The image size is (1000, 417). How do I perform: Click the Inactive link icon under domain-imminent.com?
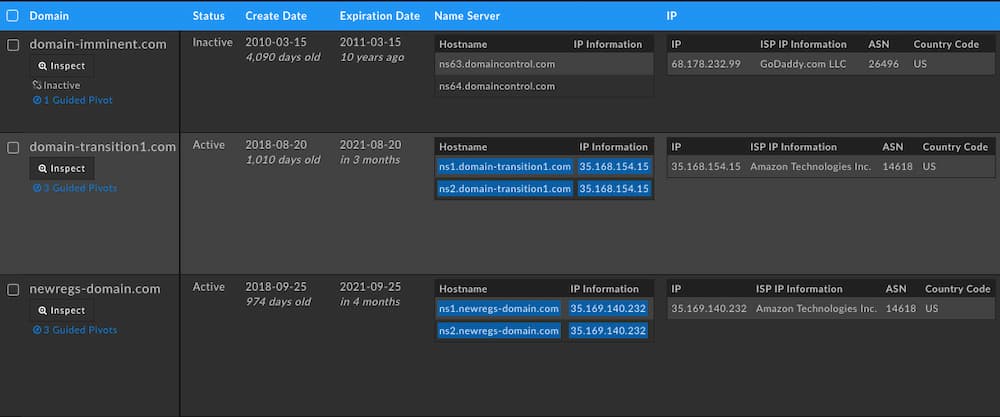click(37, 85)
